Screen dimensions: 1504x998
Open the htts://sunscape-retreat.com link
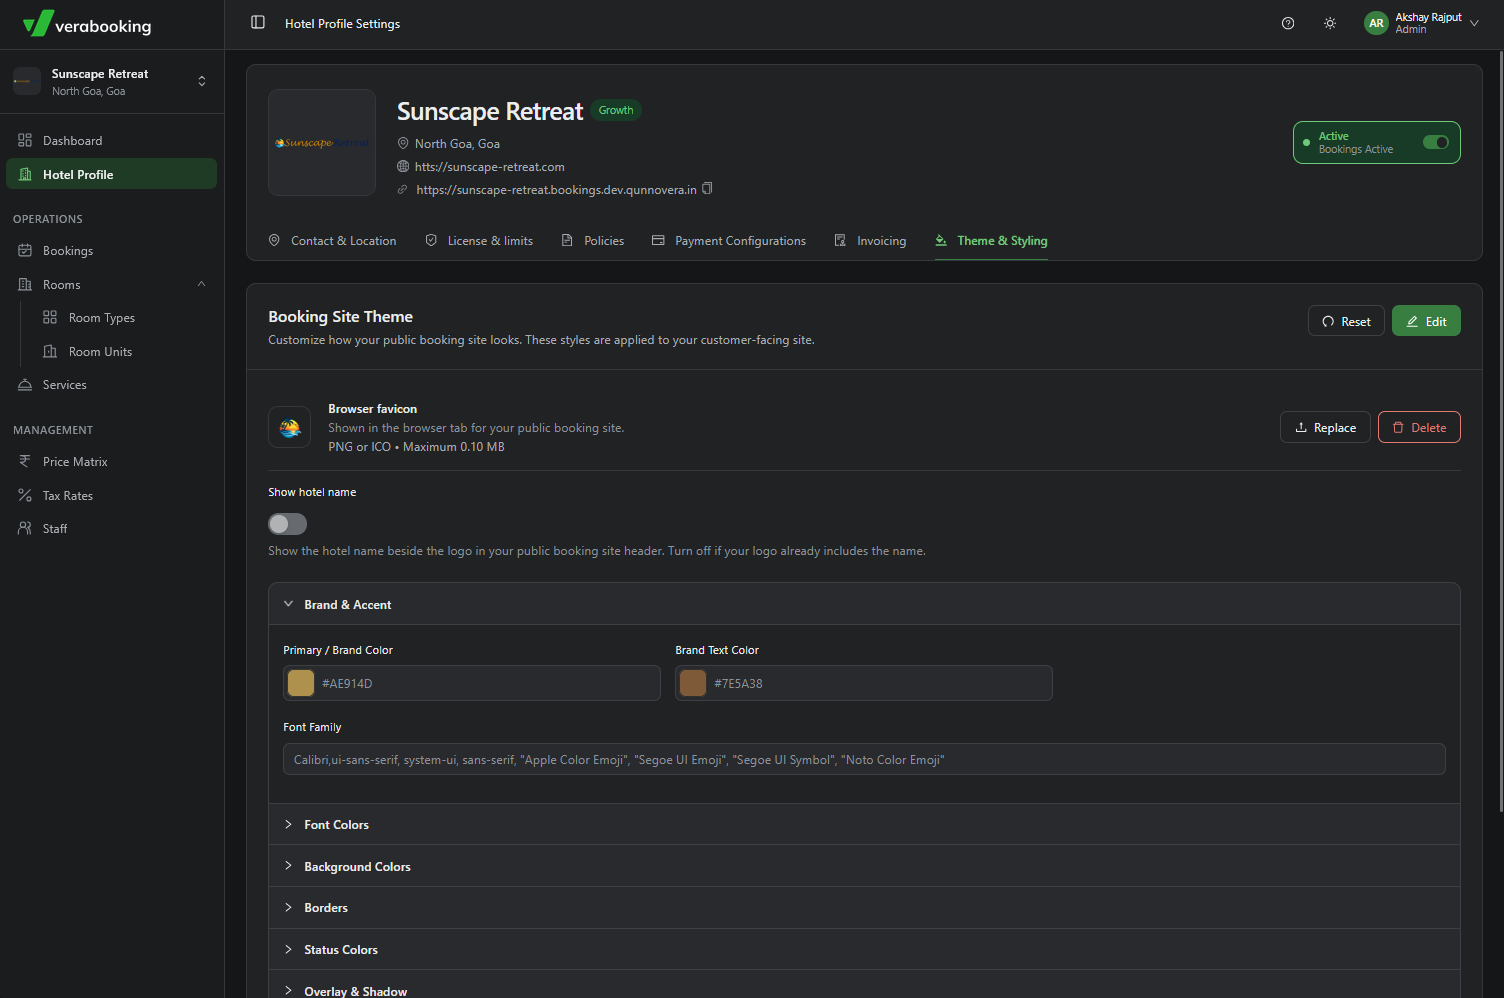coord(490,166)
